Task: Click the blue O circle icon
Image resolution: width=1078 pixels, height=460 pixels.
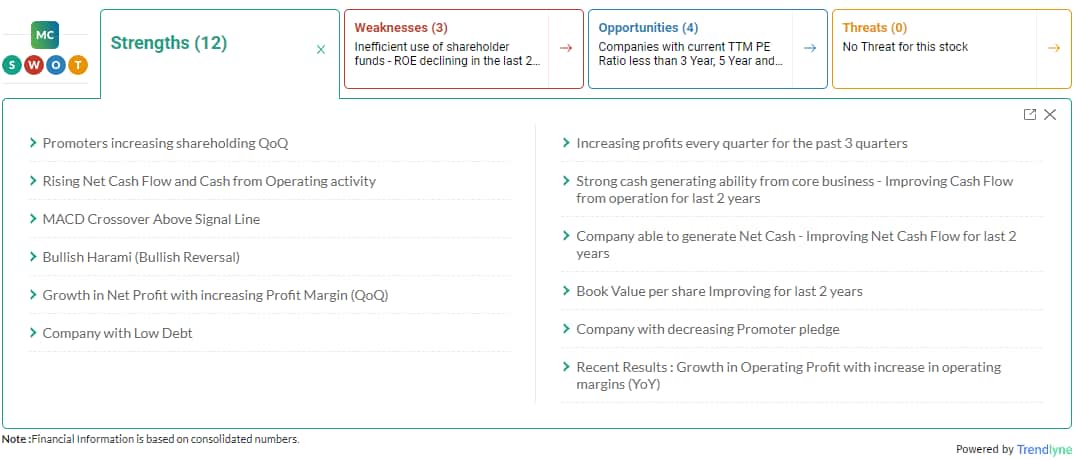Action: (x=56, y=66)
